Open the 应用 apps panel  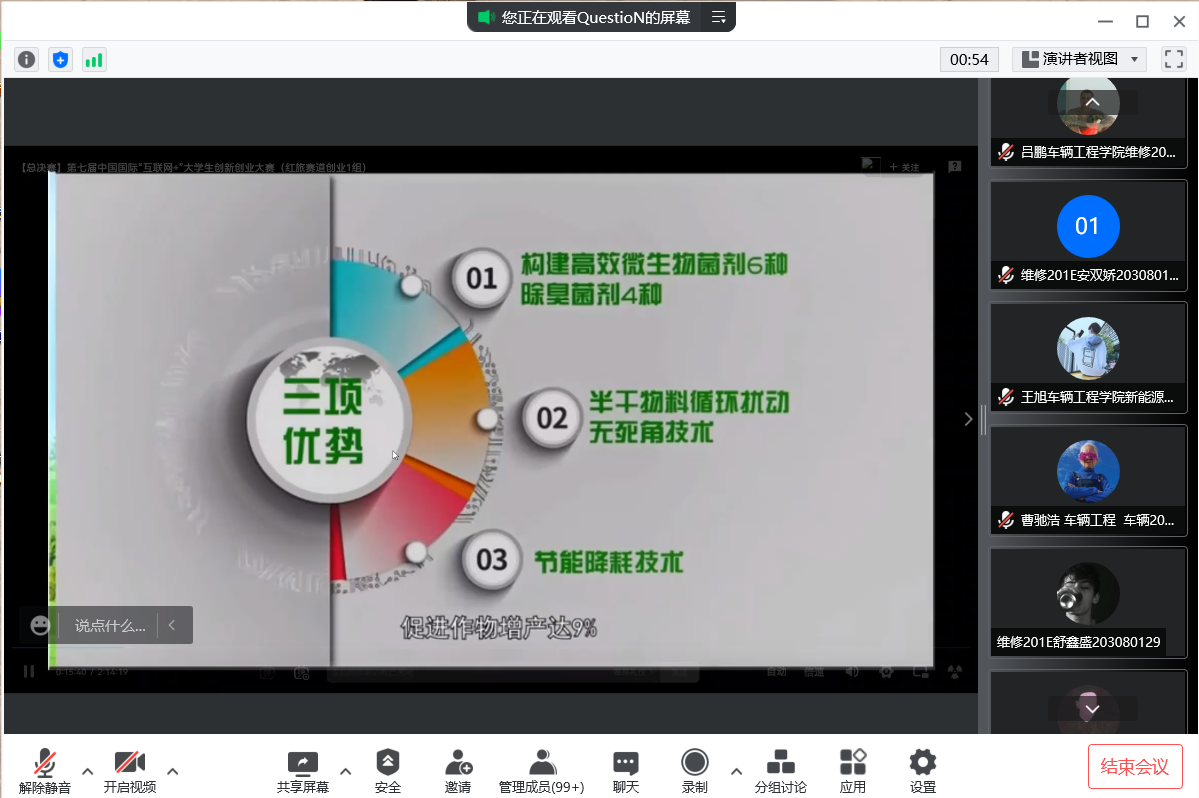tap(853, 771)
